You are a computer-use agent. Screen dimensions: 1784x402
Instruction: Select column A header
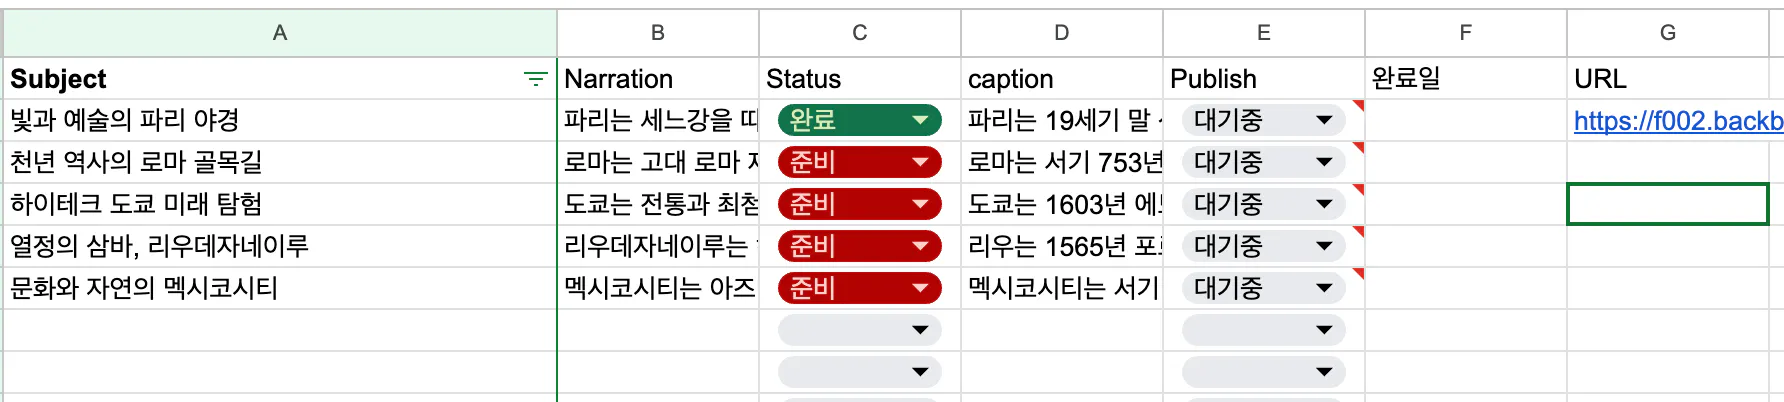point(280,33)
